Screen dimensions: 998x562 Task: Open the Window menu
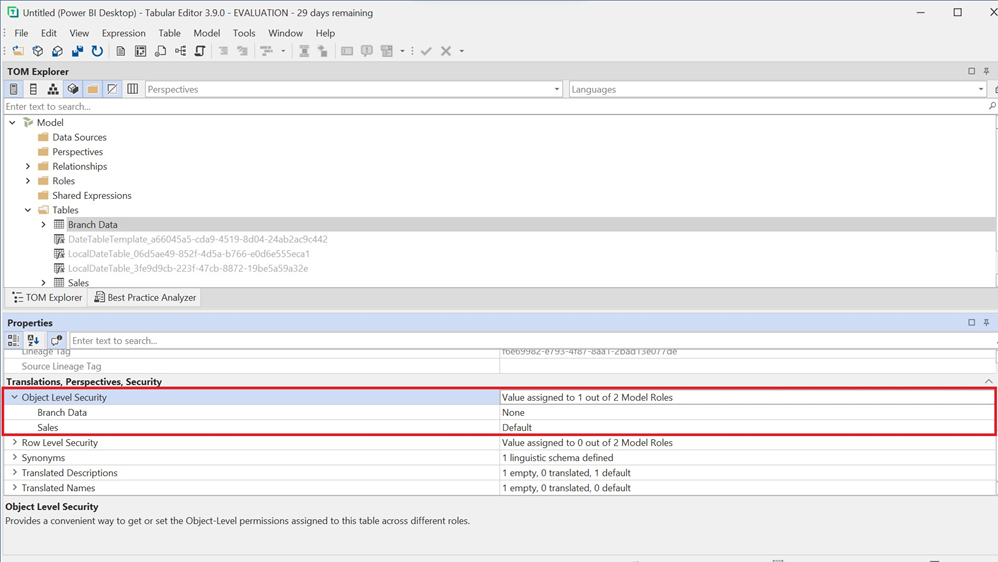tap(285, 33)
